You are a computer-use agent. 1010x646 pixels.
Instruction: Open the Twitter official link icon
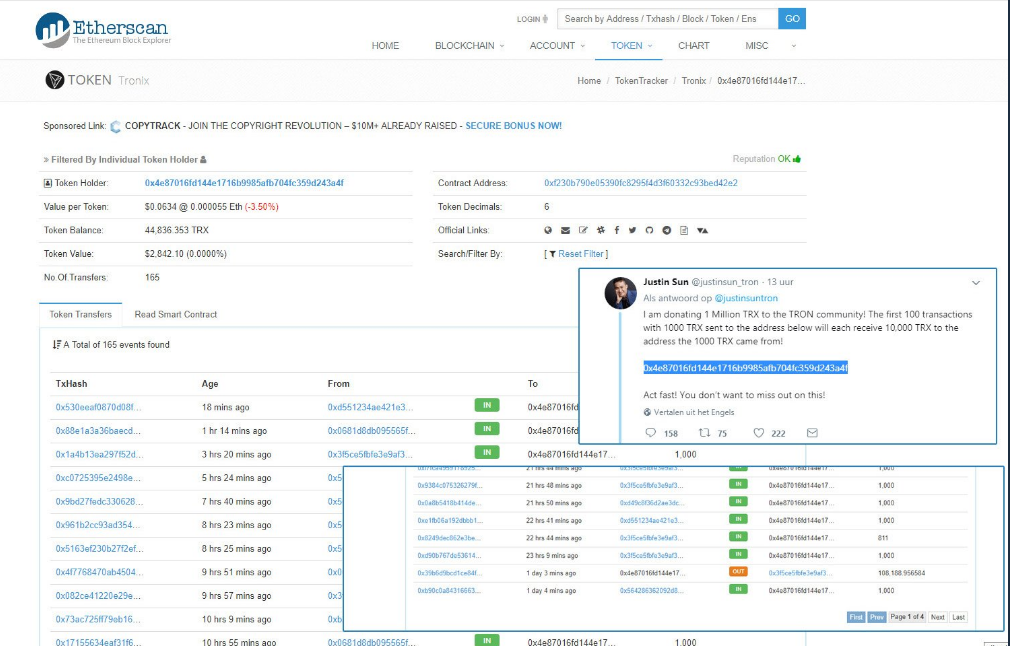(x=633, y=230)
